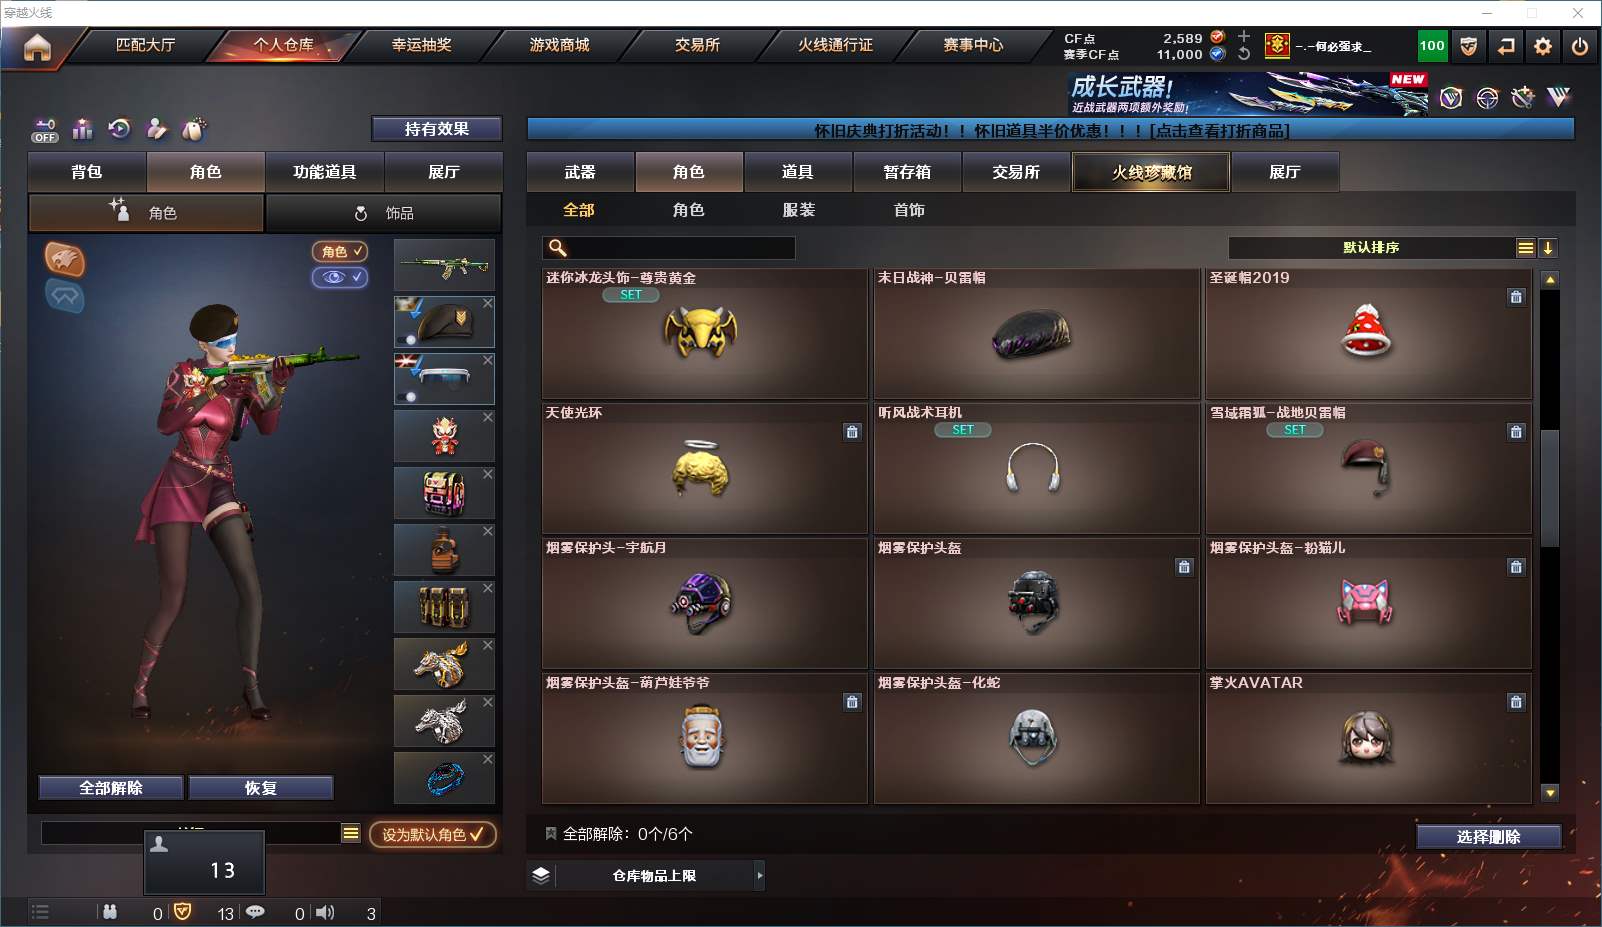The height and width of the screenshot is (927, 1602).
Task: Click the 选择删除 button
Action: 1489,837
